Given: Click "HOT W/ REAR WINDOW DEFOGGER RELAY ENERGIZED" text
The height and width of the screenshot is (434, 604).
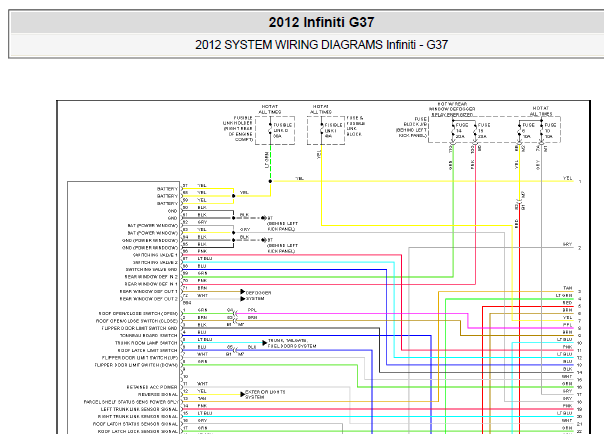Looking at the screenshot, I should (x=452, y=109).
